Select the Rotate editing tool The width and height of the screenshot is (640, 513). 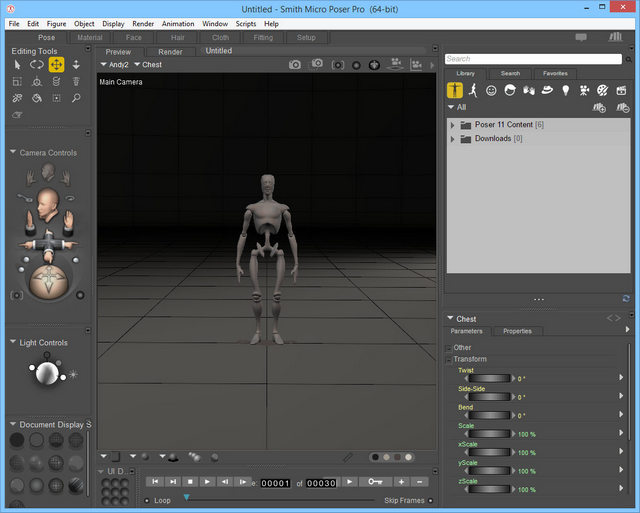click(37, 65)
